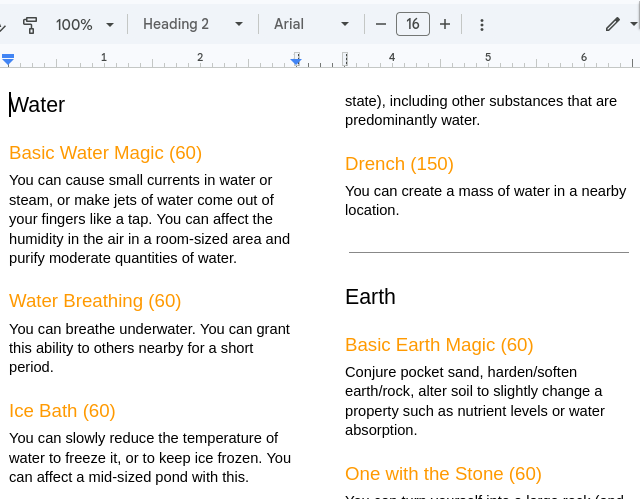Click paragraph starting 'You can cause small currents'
Screen dimensions: 640x499
149,219
